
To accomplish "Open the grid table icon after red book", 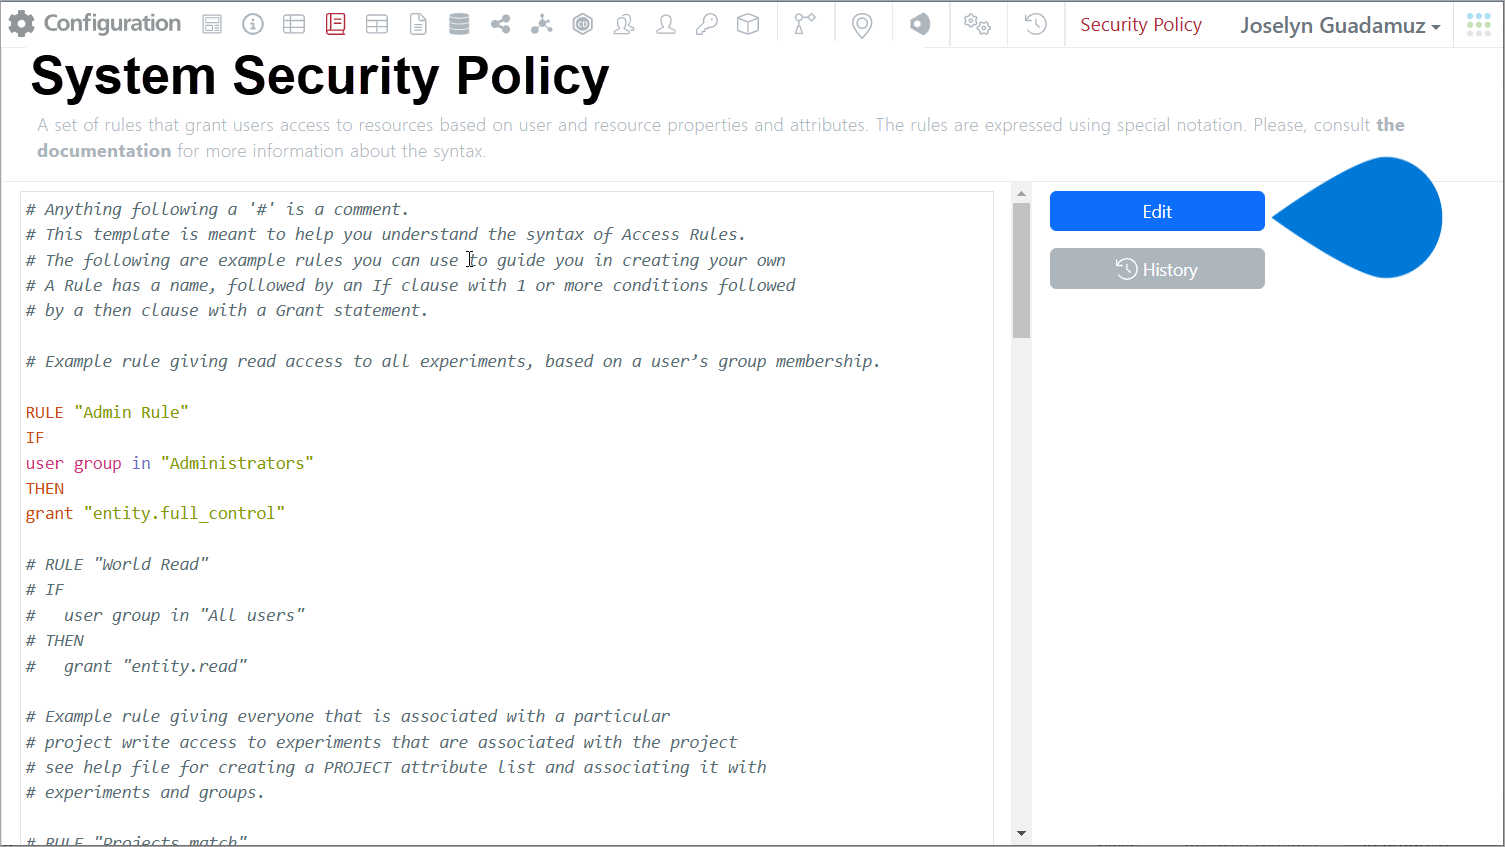I will (377, 25).
